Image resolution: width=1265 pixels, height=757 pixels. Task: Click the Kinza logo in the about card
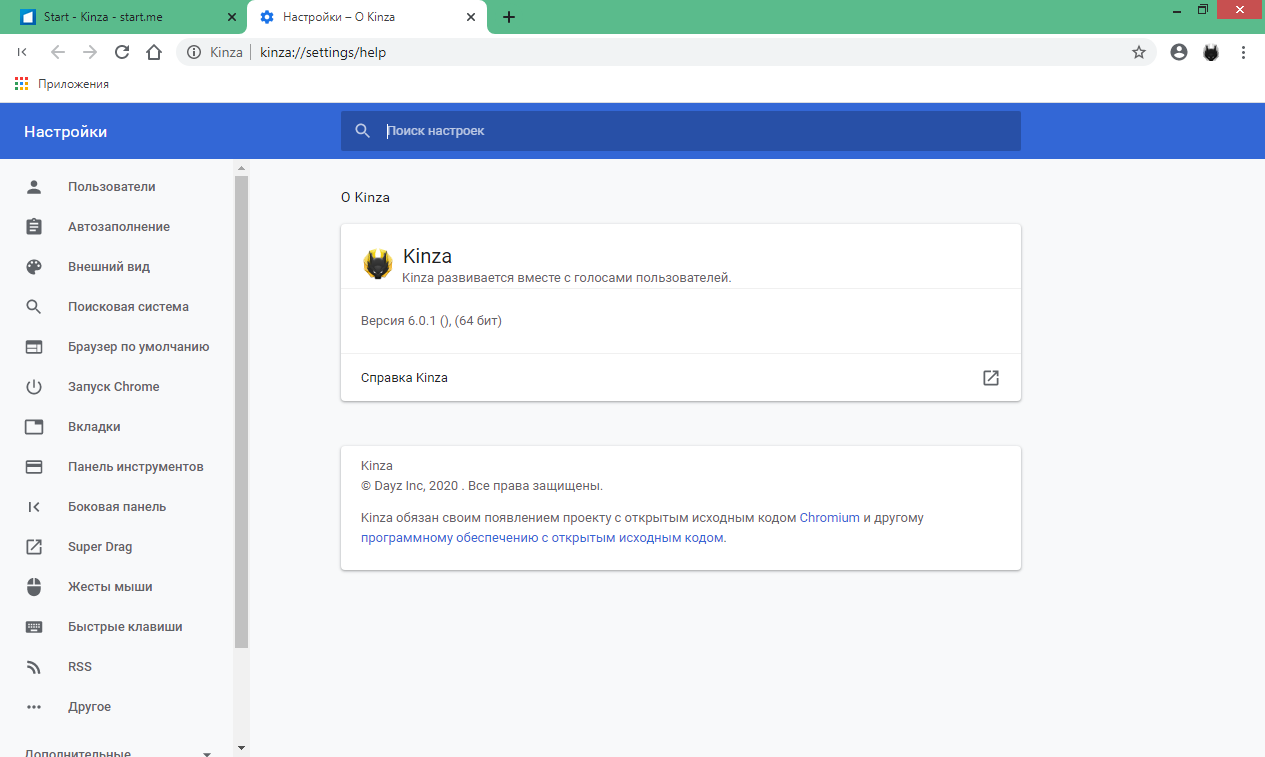(378, 265)
